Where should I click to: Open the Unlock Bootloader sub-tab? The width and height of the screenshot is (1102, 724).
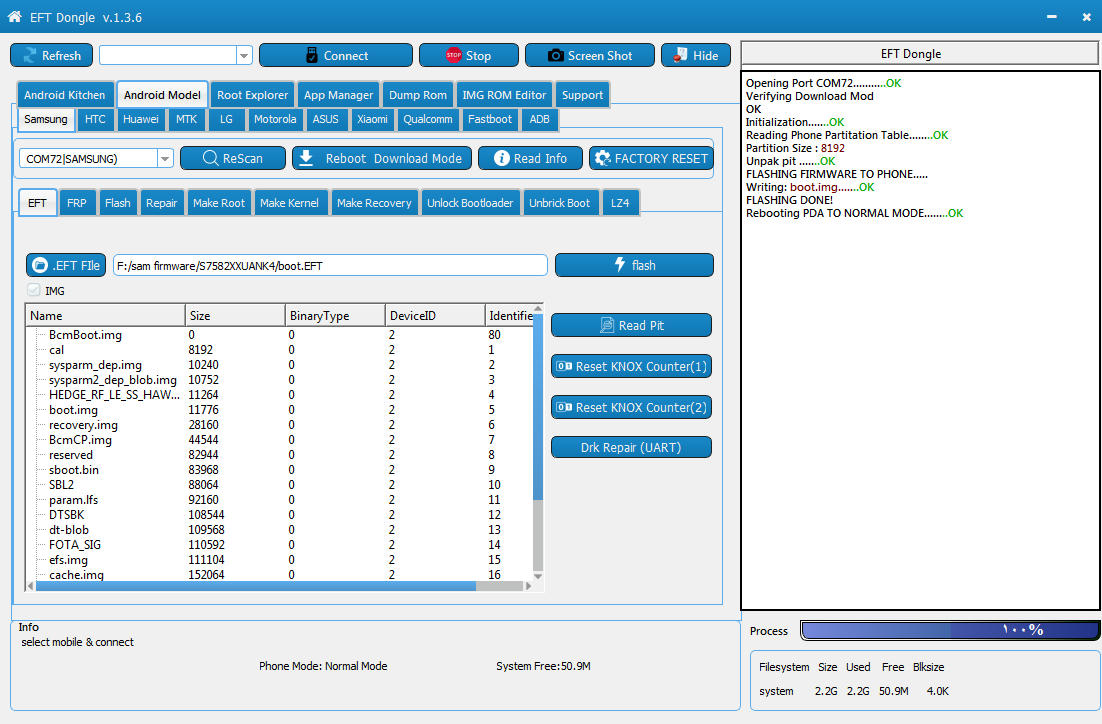470,203
